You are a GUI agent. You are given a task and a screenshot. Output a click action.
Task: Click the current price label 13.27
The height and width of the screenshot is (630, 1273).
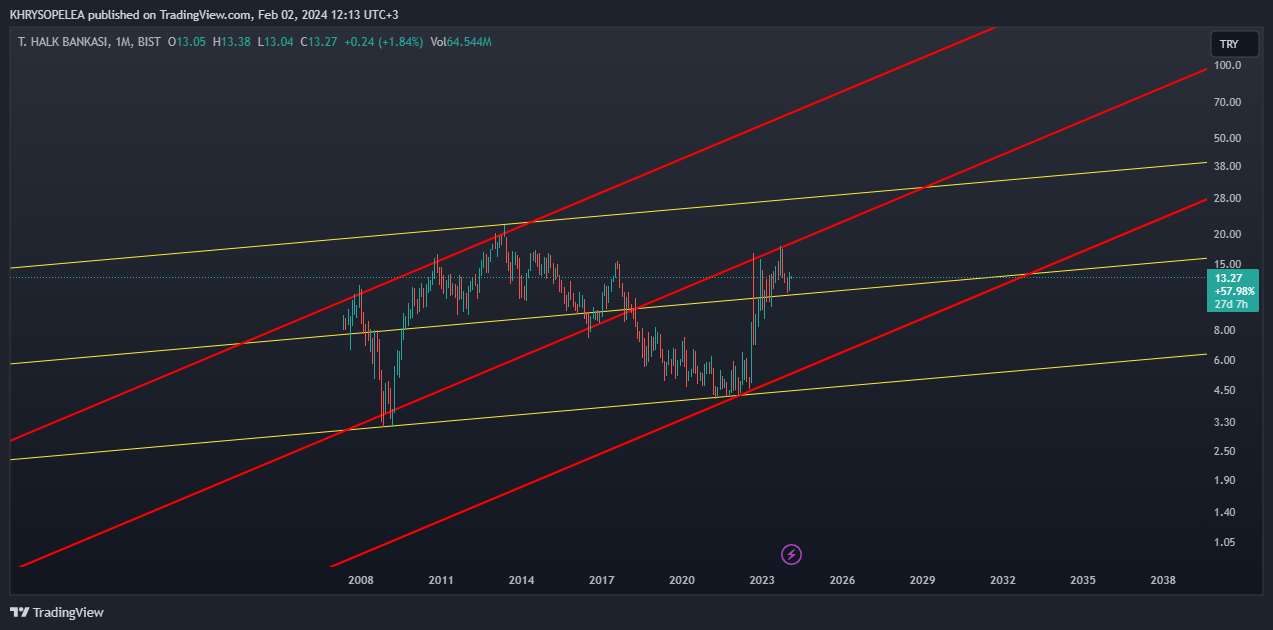pyautogui.click(x=1228, y=278)
